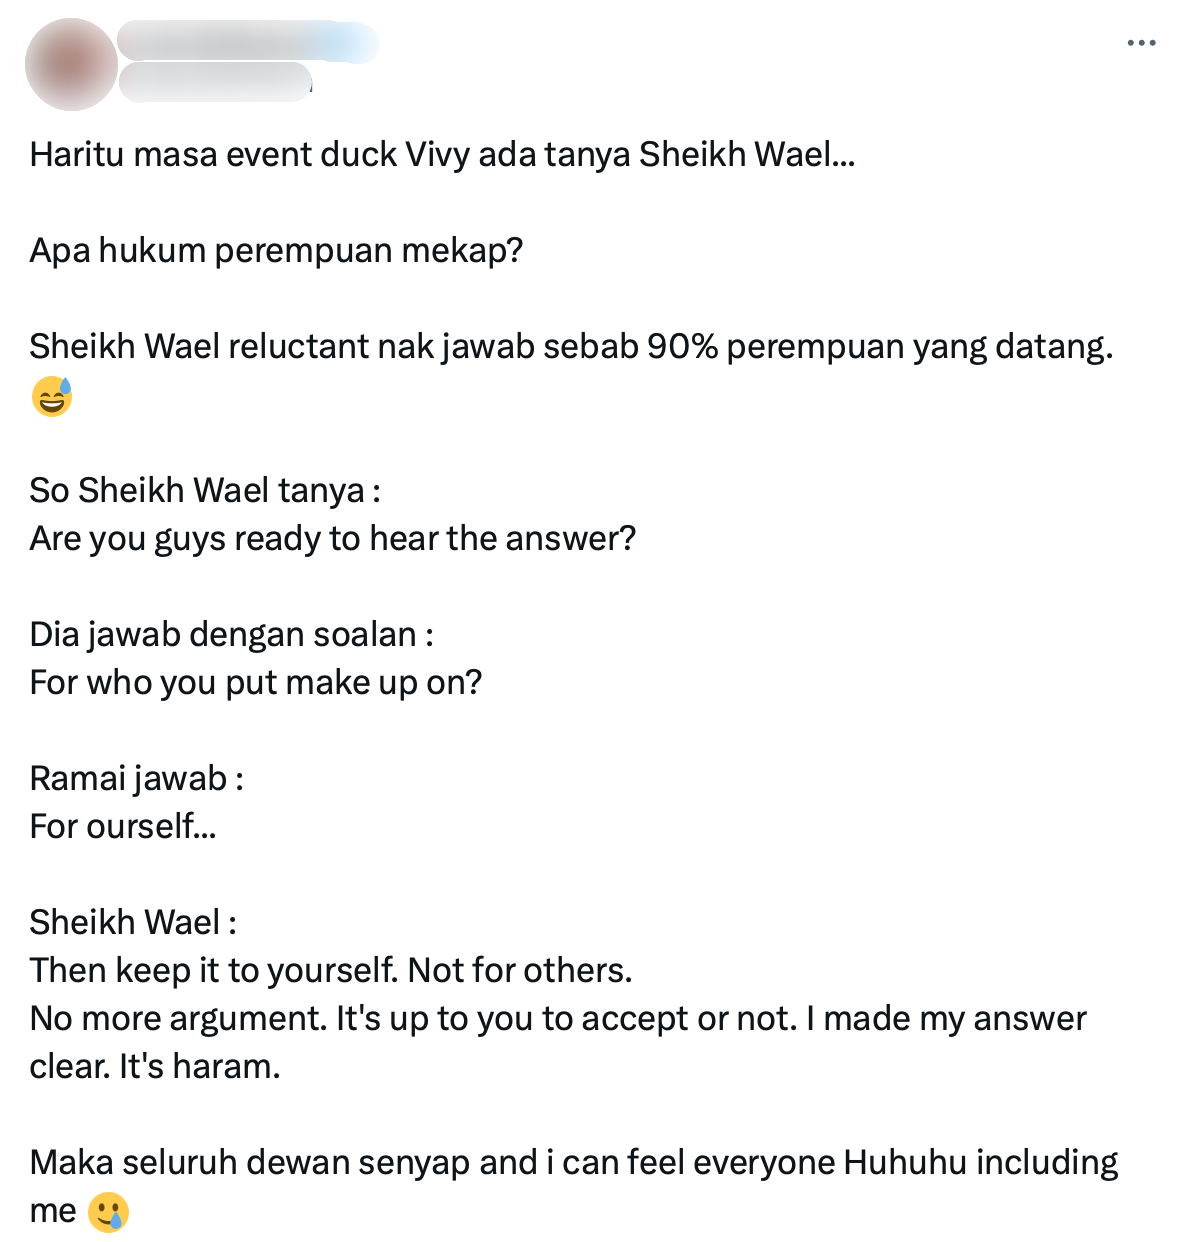
Task: Click the standalone "Sheikh Wael :" label
Action: (x=133, y=923)
